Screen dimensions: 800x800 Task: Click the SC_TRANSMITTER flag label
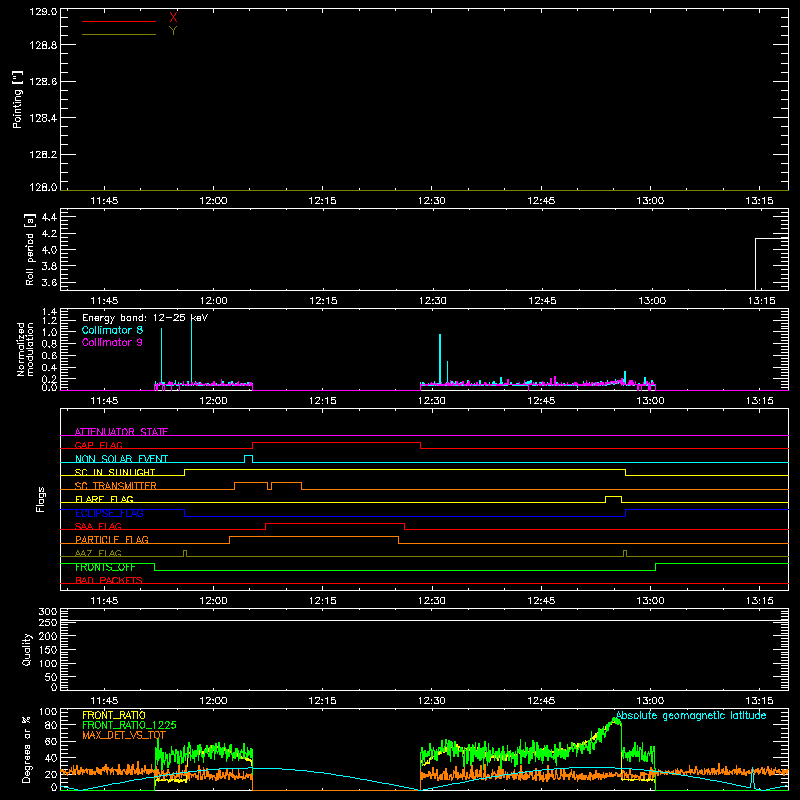coord(116,486)
